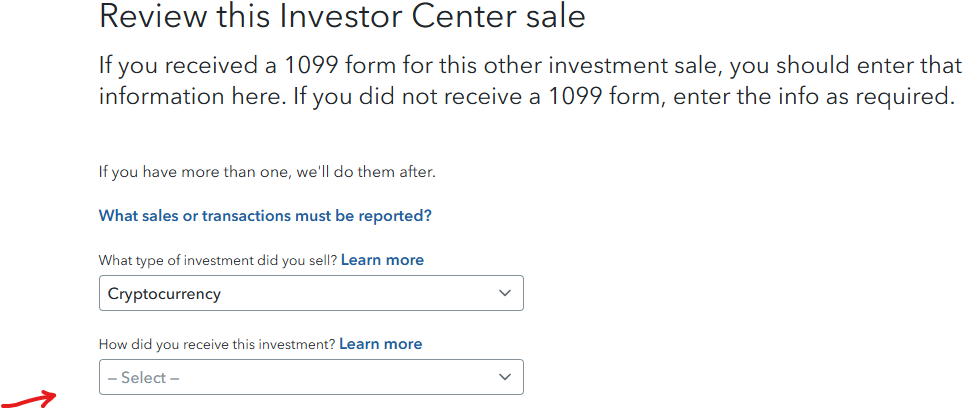Click Learn more beside investment type question
The width and height of the screenshot is (969, 413).
382,260
